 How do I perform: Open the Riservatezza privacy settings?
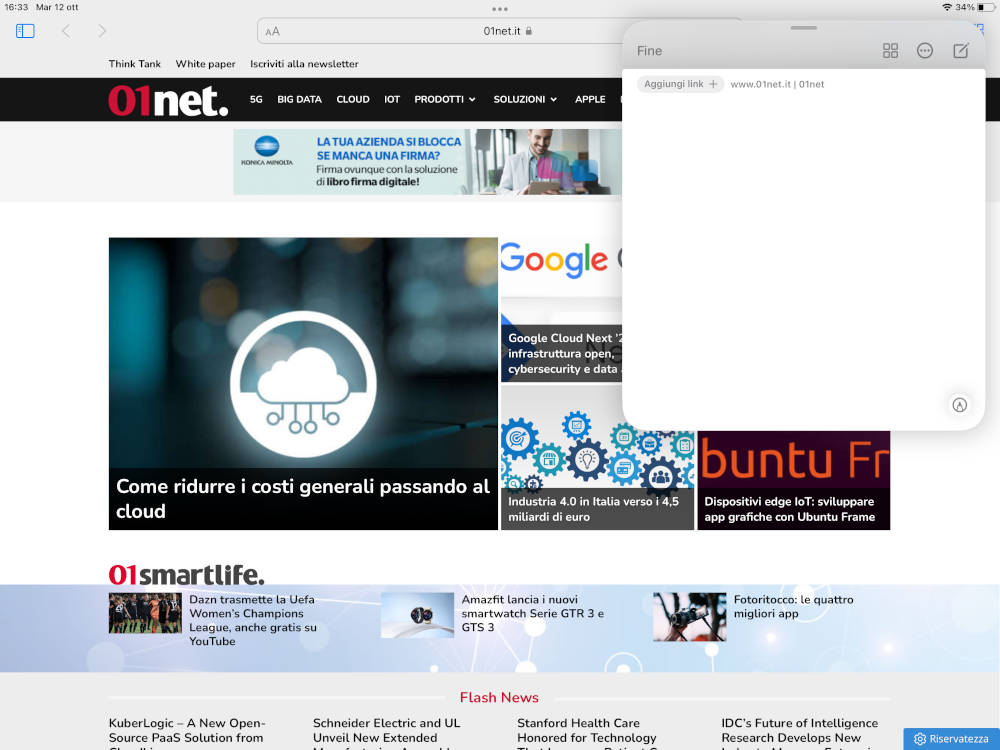952,739
